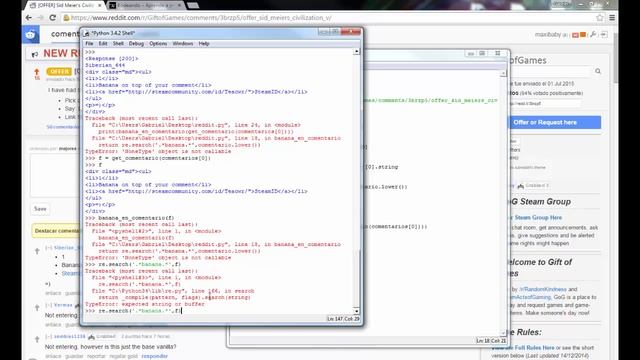Viewport: 640px width, 360px height.
Task: Open the Help menu in Python Shell
Action: point(204,44)
